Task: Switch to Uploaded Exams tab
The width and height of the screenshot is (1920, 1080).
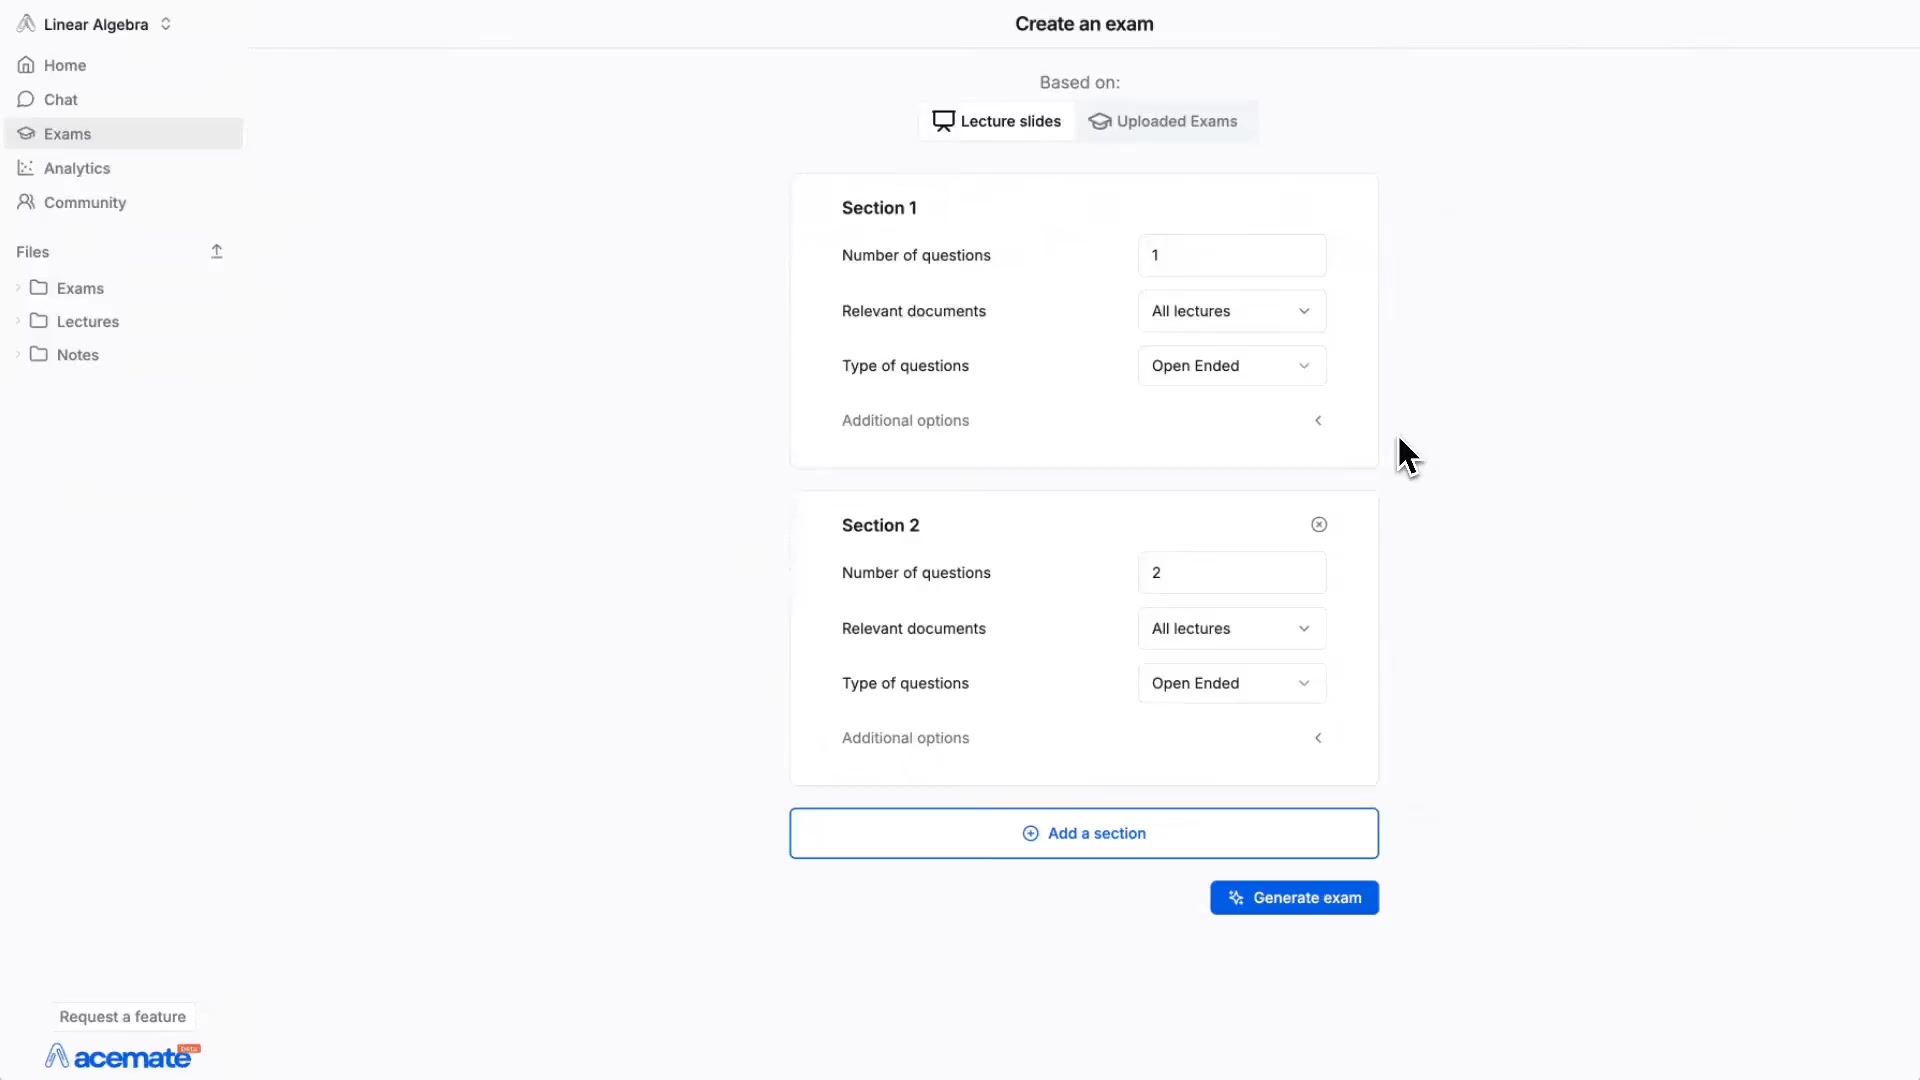Action: click(1163, 121)
